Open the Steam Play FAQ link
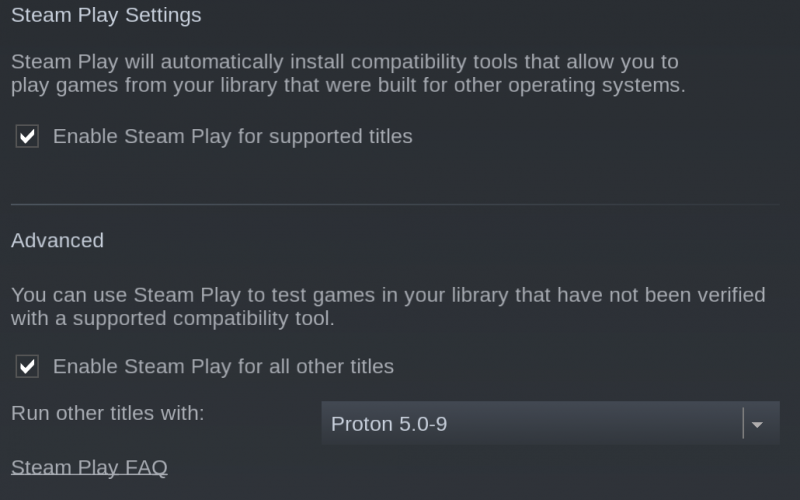The height and width of the screenshot is (500, 800). point(89,467)
